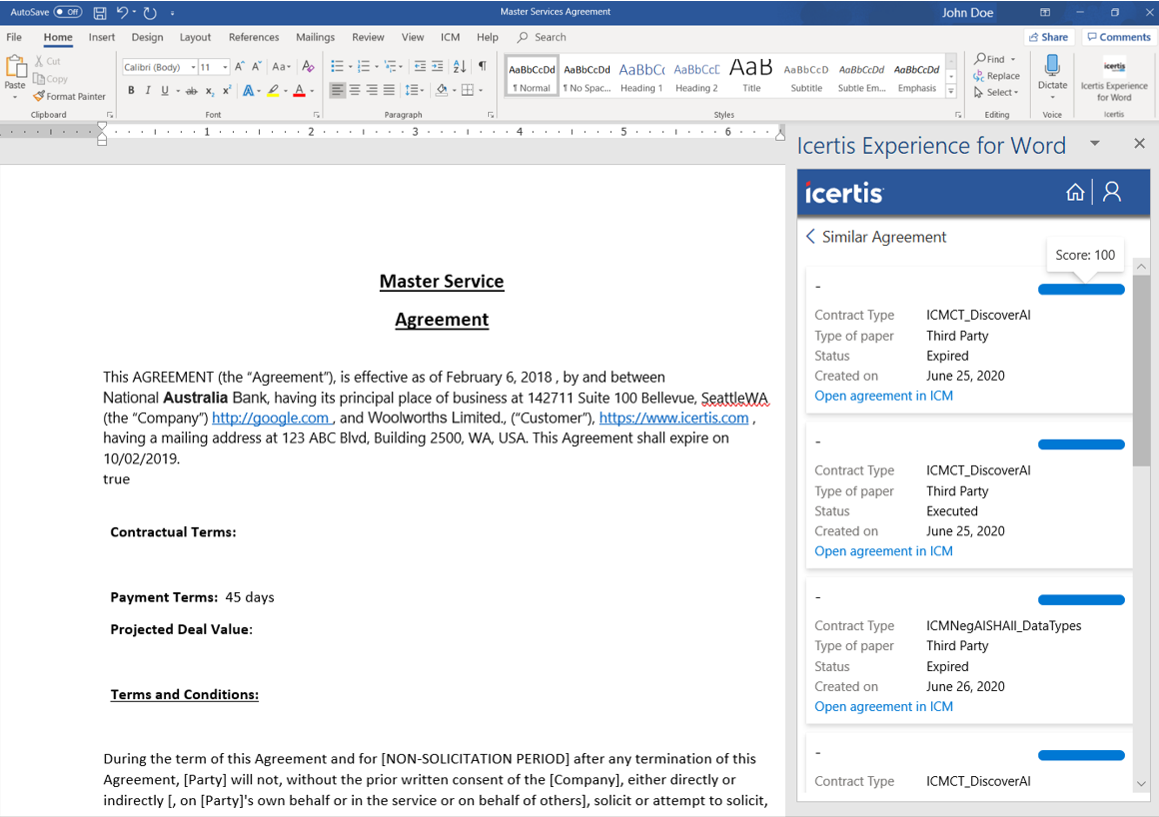The height and width of the screenshot is (817, 1159).
Task: Open the File menu
Action: [x=14, y=37]
